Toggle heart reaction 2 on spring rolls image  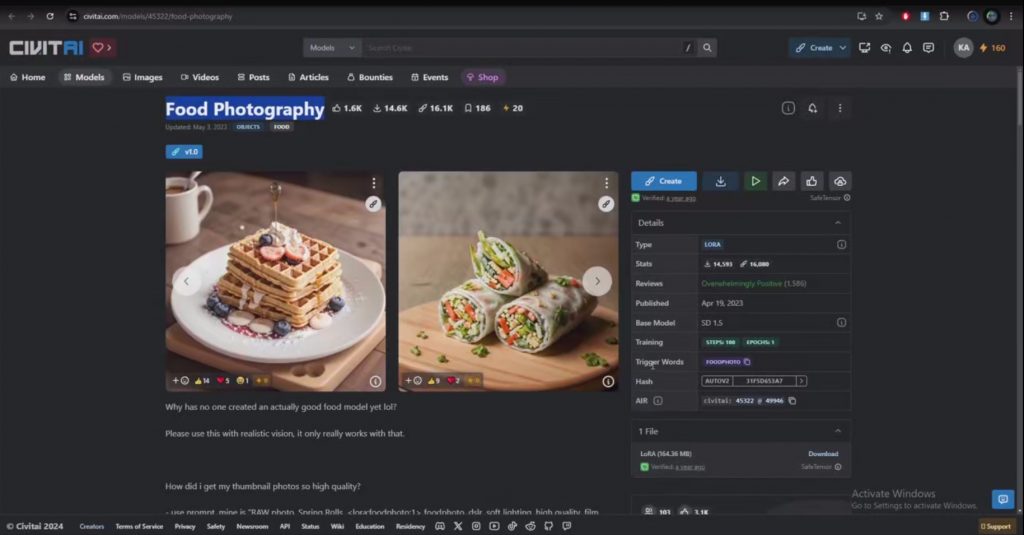click(x=453, y=381)
